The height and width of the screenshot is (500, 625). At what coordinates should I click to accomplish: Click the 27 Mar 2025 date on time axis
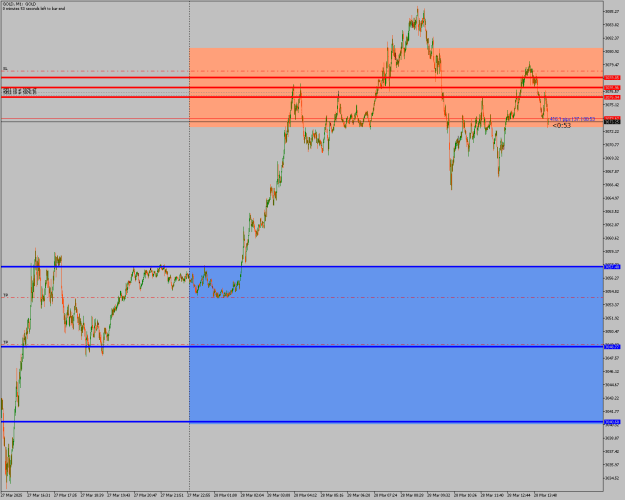pyautogui.click(x=12, y=495)
